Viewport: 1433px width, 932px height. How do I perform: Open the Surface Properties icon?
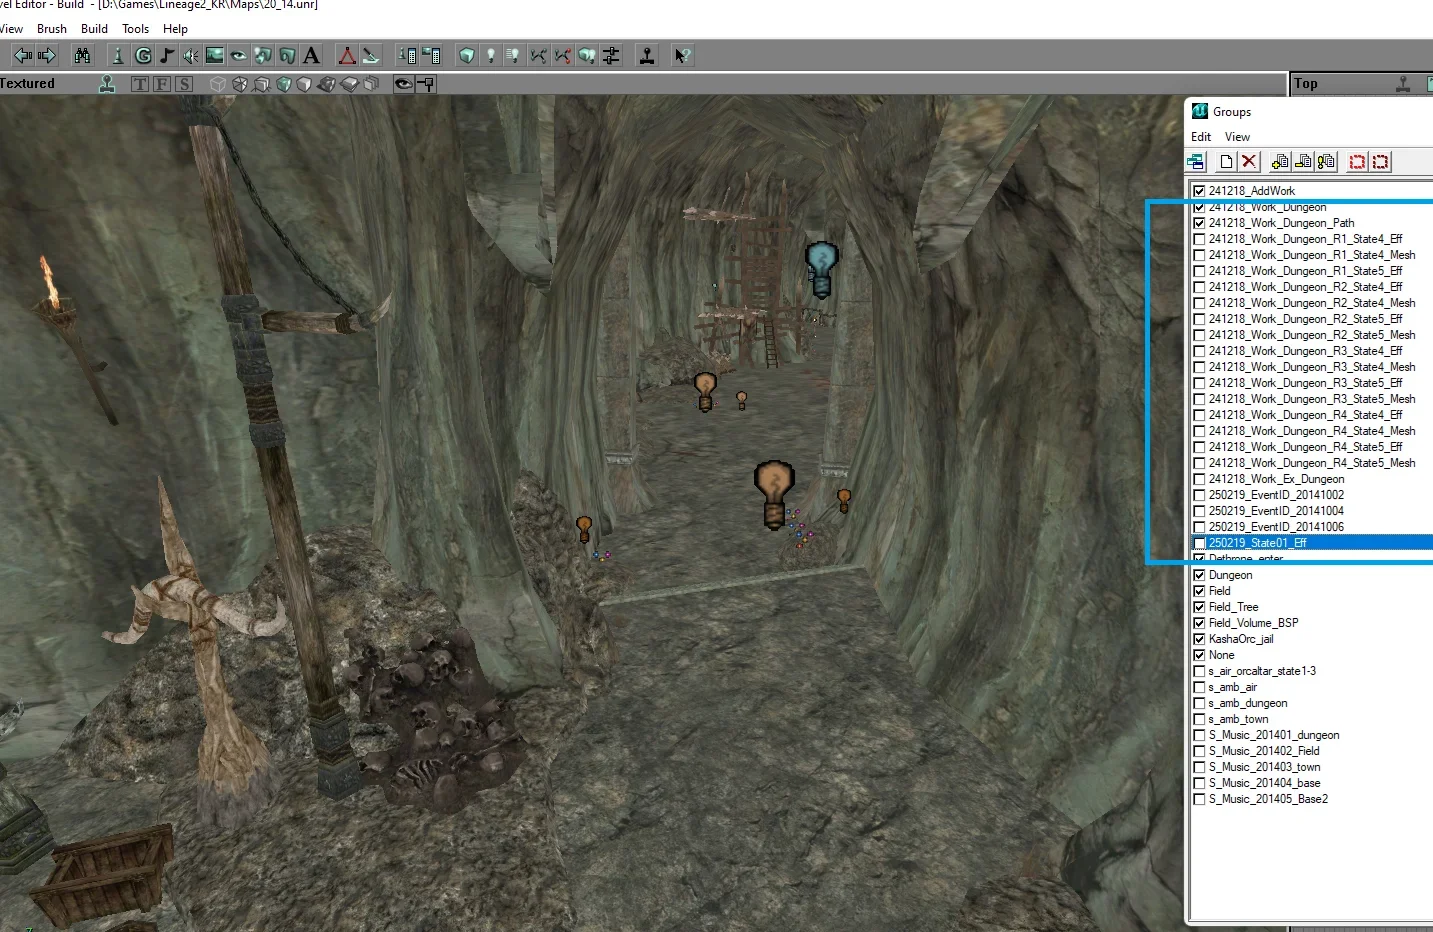pyautogui.click(x=431, y=56)
